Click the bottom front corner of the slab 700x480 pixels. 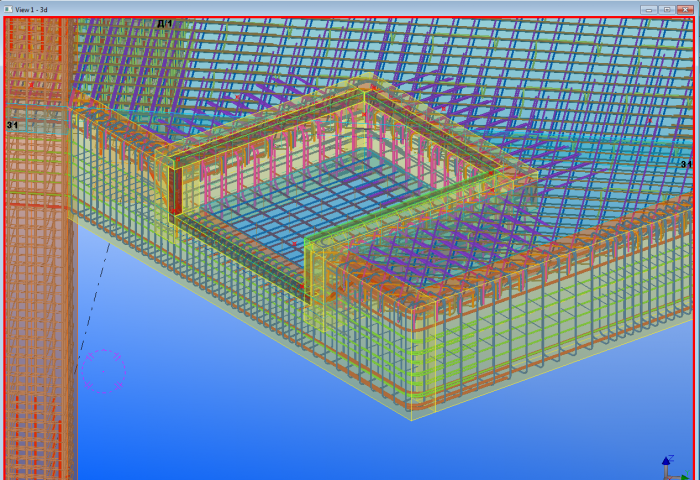411,419
